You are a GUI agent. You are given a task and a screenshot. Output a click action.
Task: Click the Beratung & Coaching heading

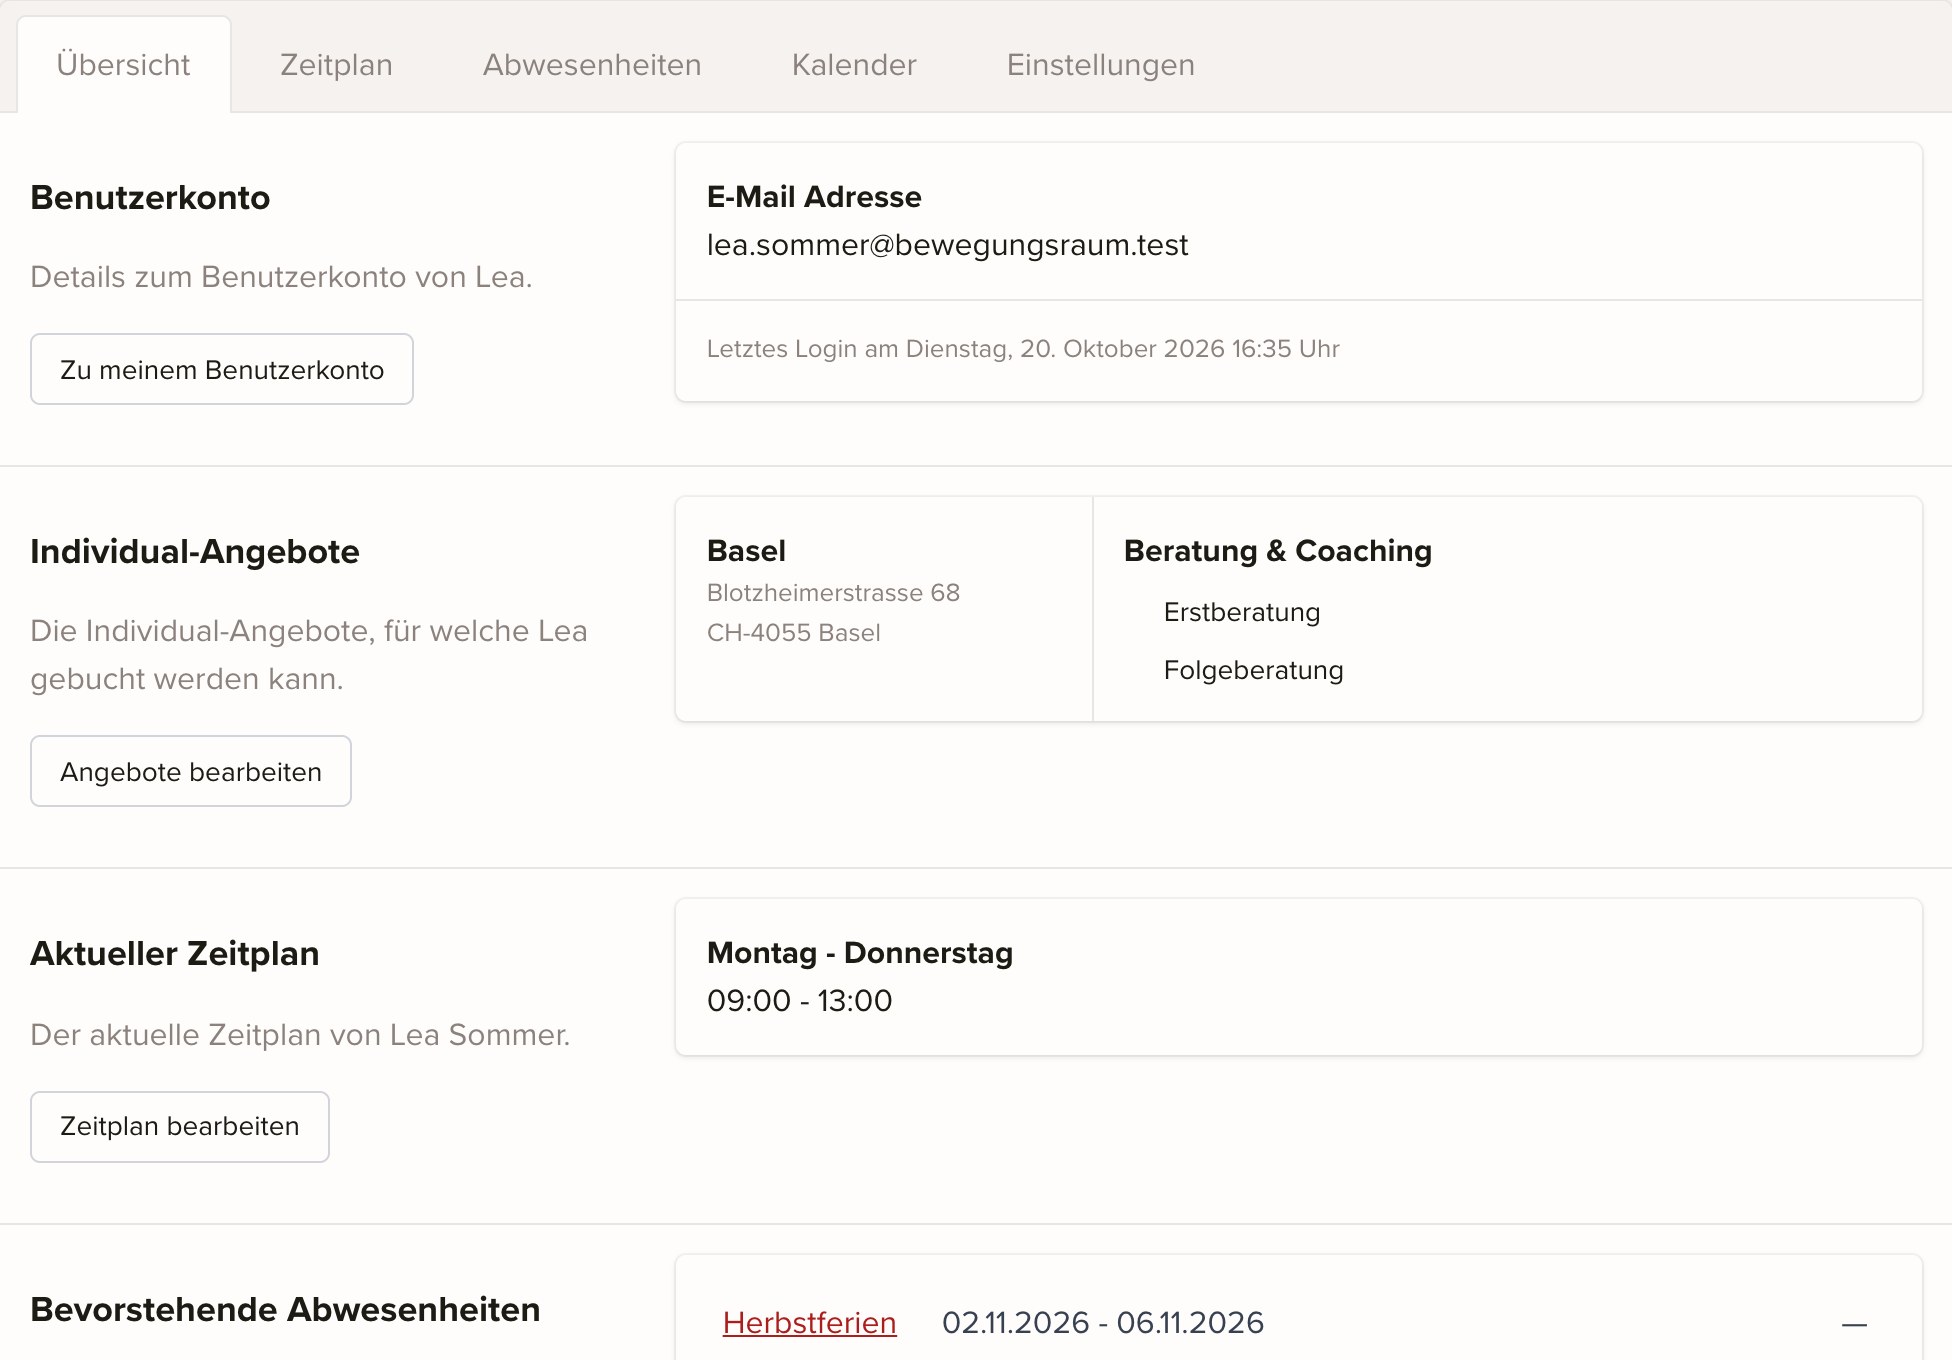tap(1278, 551)
